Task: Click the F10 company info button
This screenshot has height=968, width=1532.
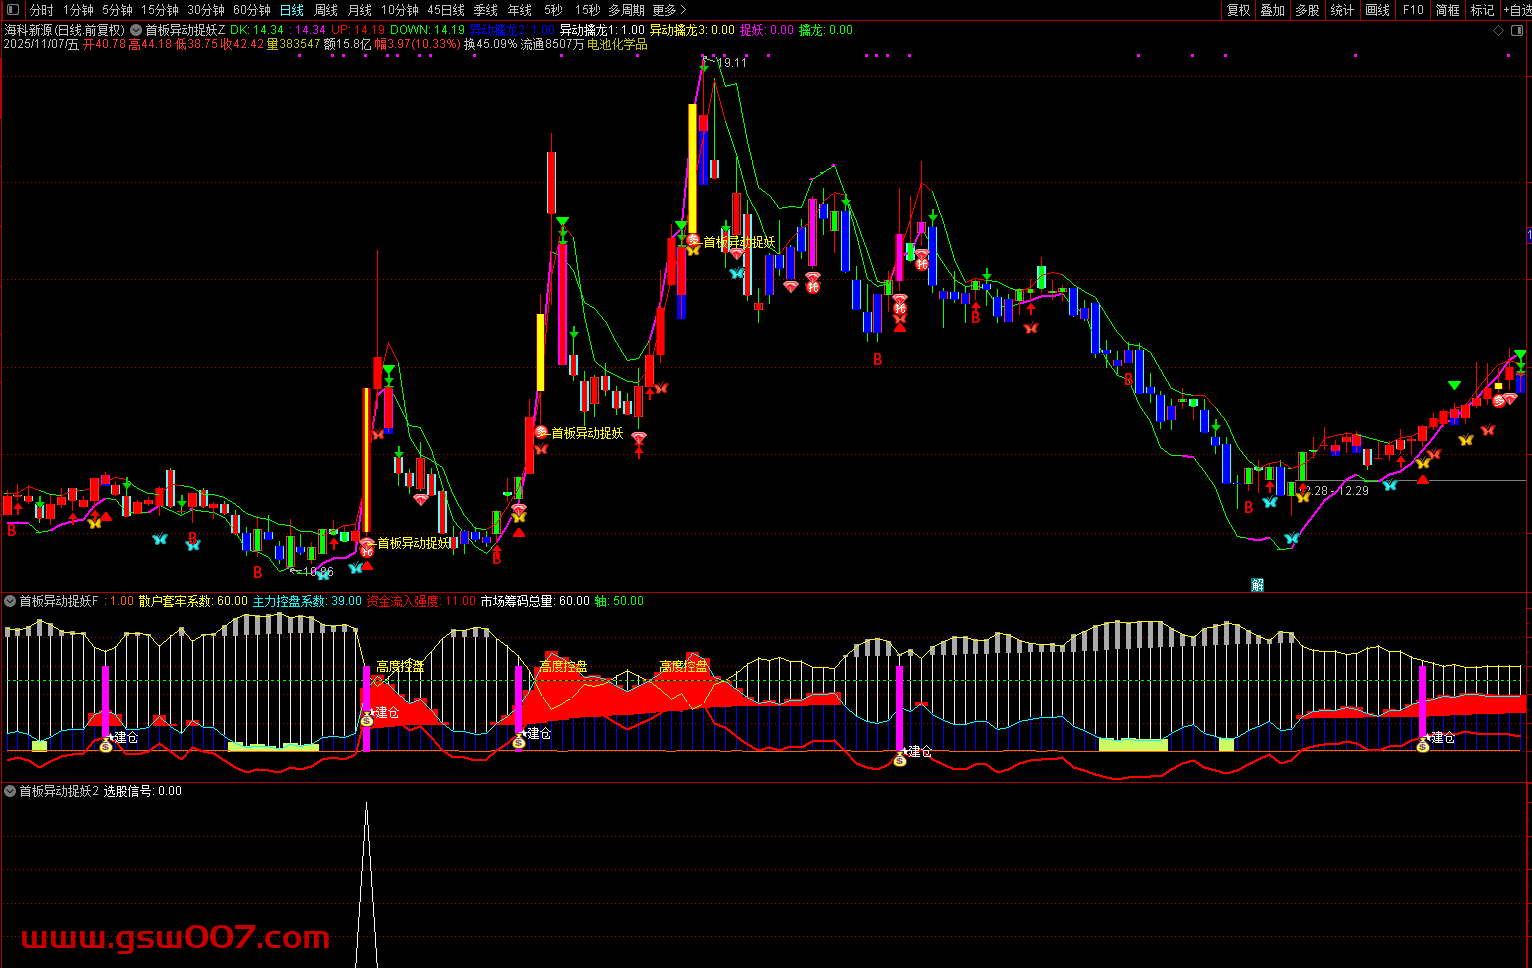Action: pyautogui.click(x=1413, y=10)
